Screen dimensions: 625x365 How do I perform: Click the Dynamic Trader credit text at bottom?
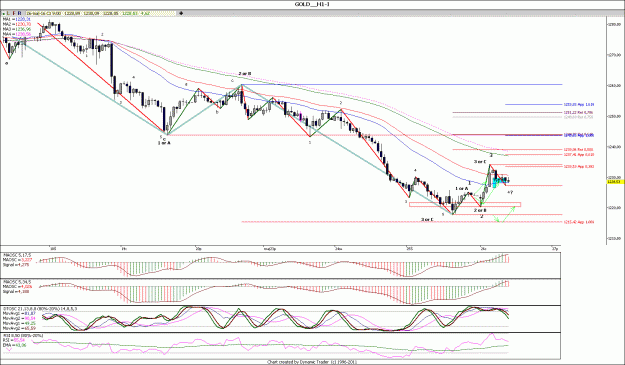[312, 362]
